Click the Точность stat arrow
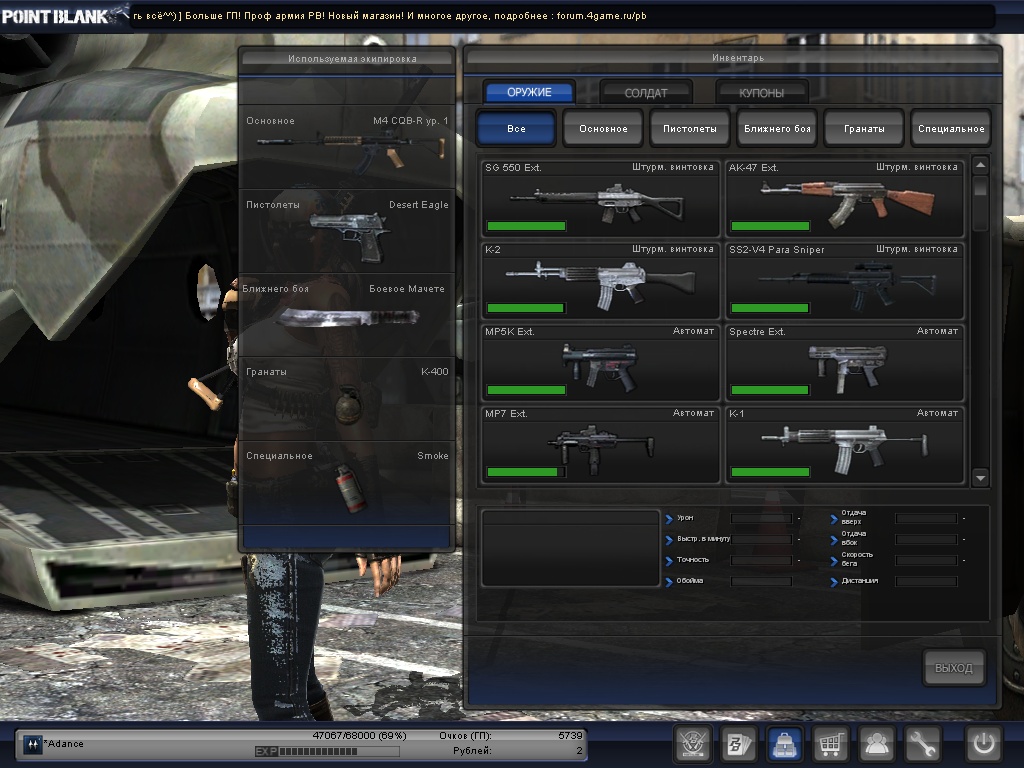The width and height of the screenshot is (1024, 768). 669,561
